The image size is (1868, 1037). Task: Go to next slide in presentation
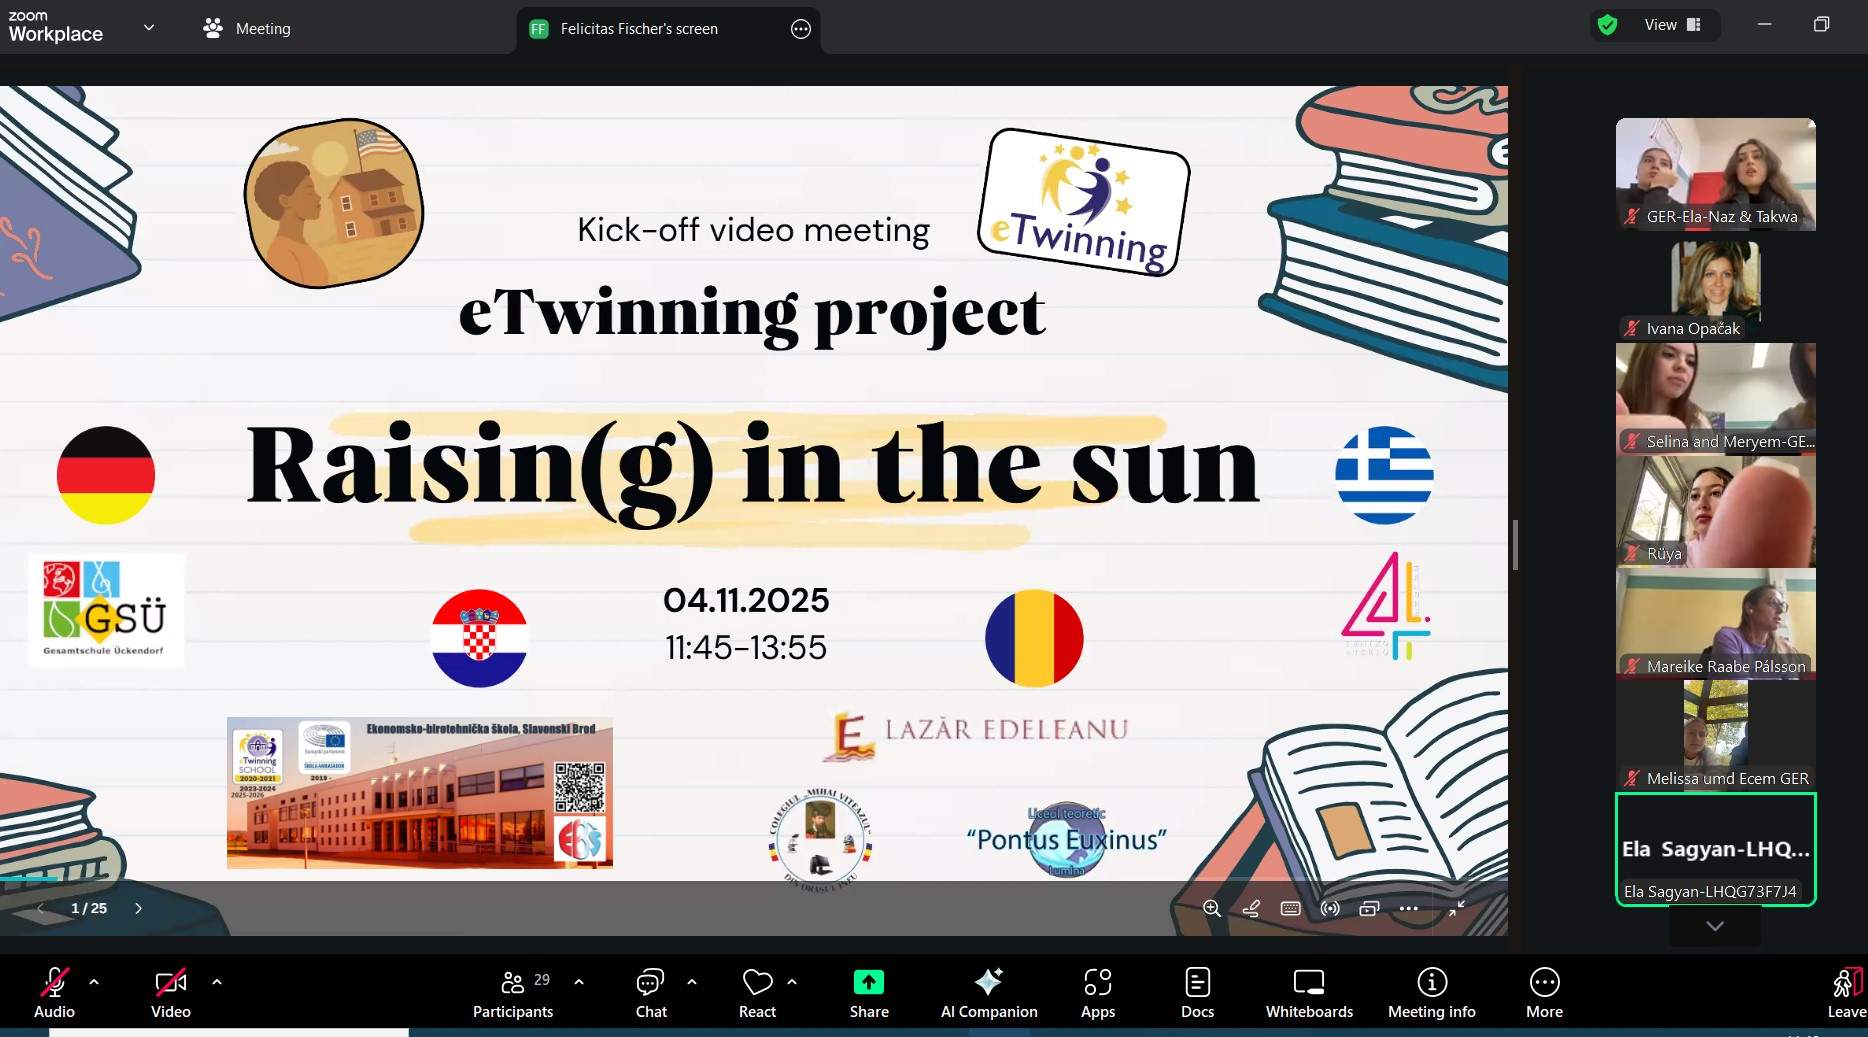pyautogui.click(x=138, y=908)
